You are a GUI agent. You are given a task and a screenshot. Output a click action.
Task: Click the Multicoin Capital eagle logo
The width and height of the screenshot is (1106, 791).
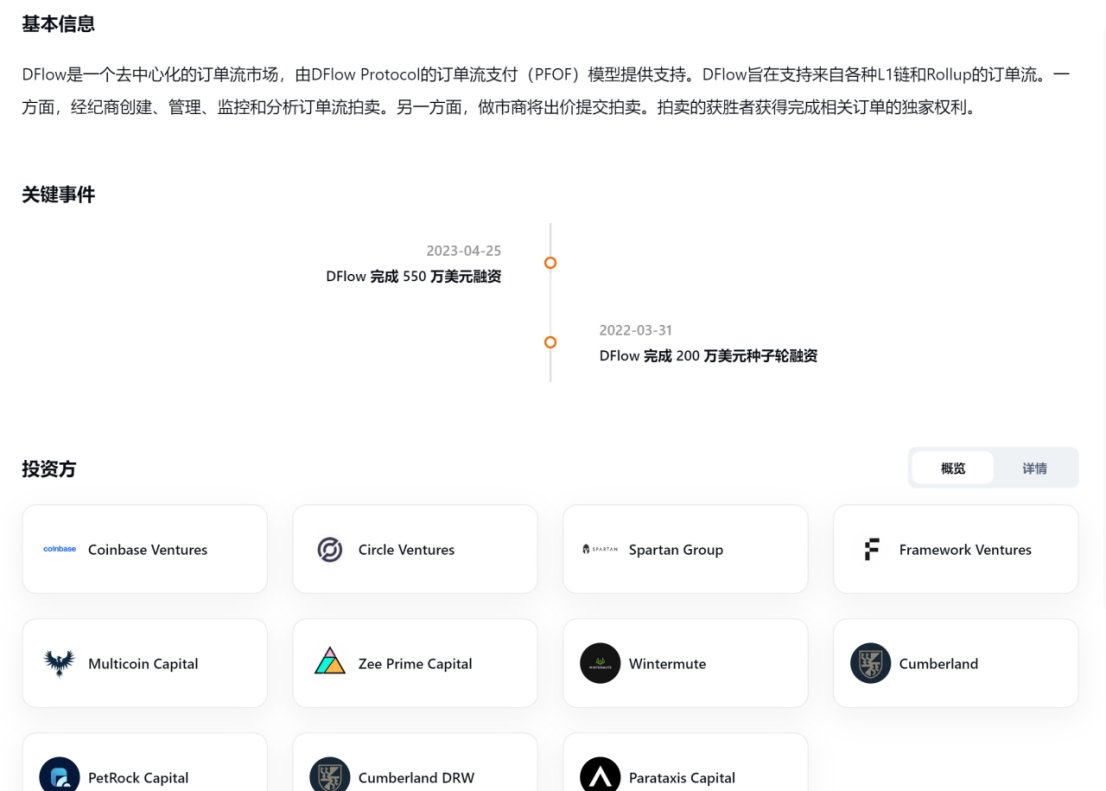(x=59, y=663)
